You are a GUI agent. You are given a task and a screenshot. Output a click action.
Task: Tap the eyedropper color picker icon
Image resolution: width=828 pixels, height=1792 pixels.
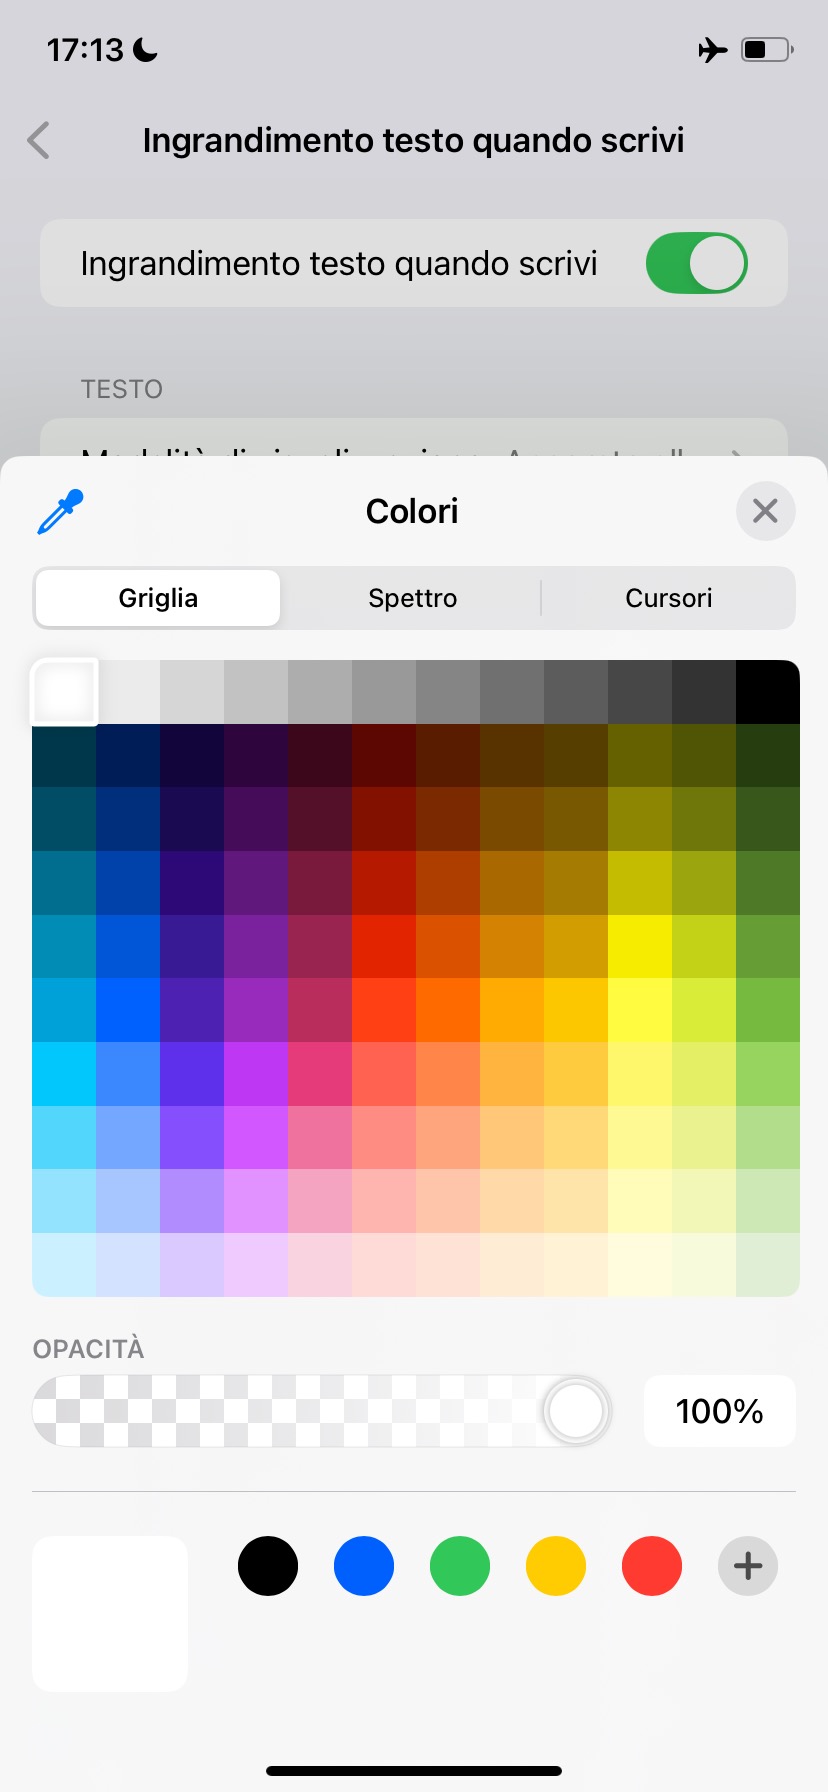coord(61,511)
